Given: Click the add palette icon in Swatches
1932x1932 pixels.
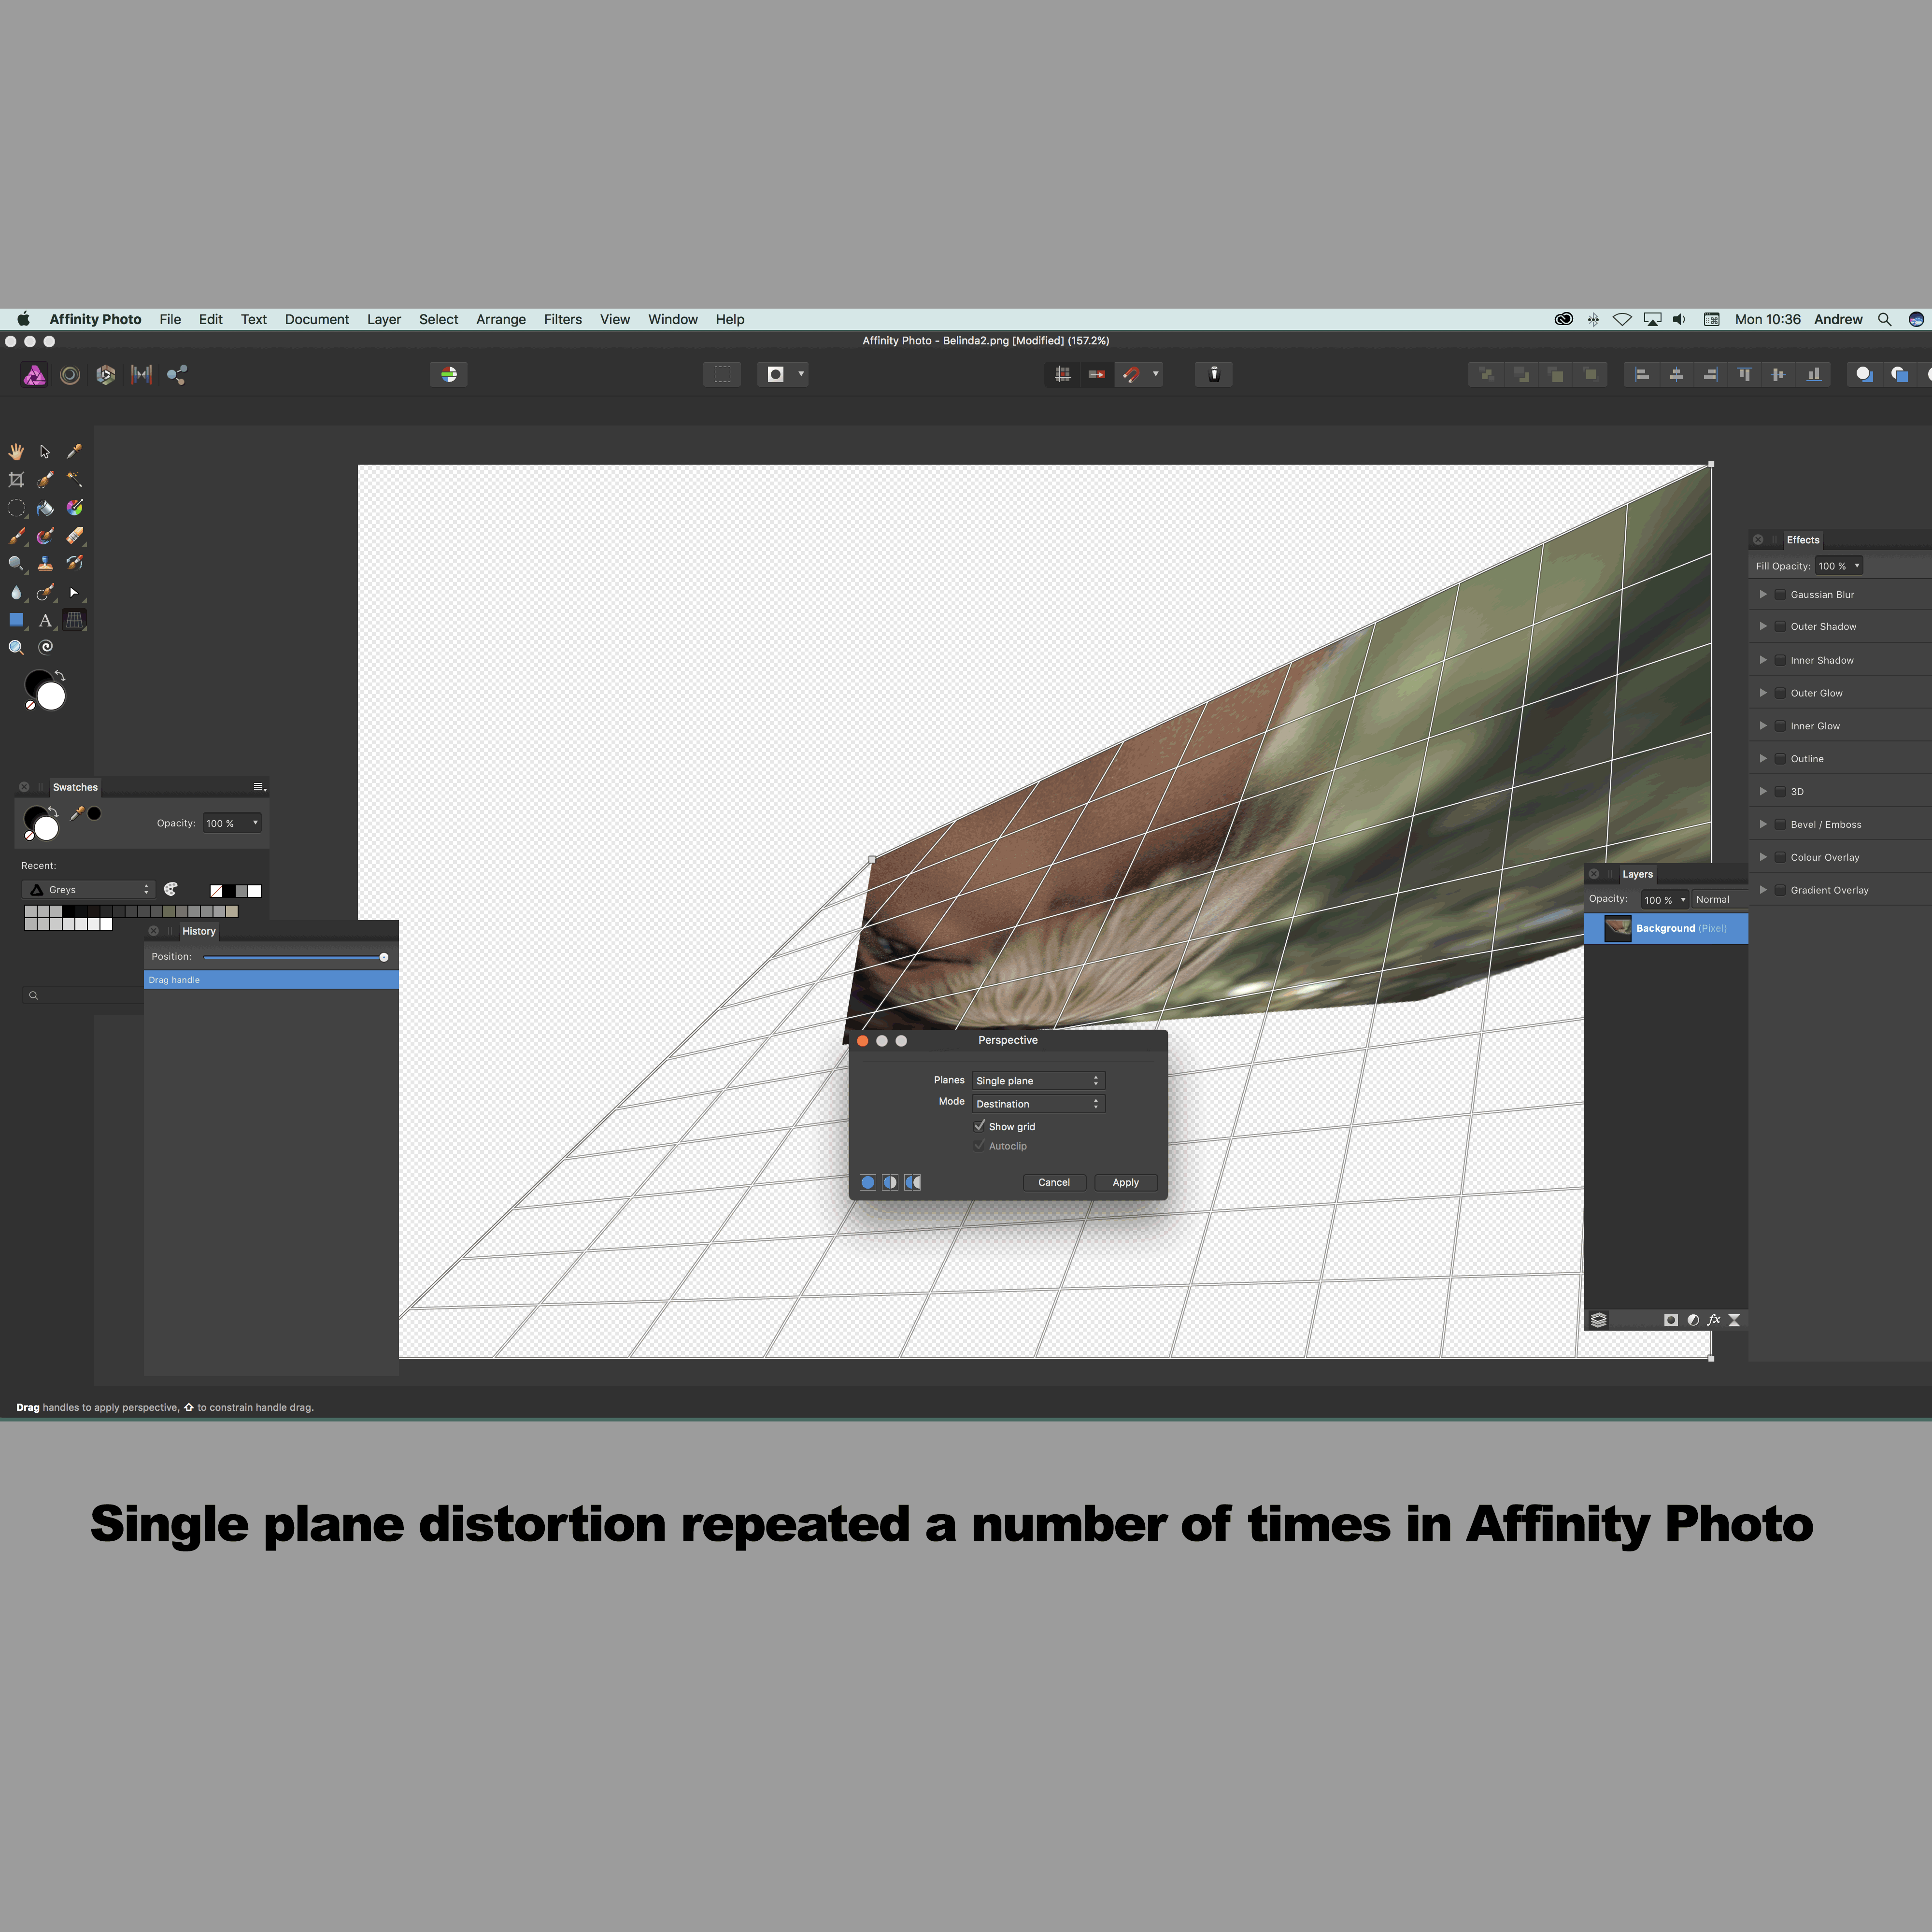Looking at the screenshot, I should click(171, 889).
